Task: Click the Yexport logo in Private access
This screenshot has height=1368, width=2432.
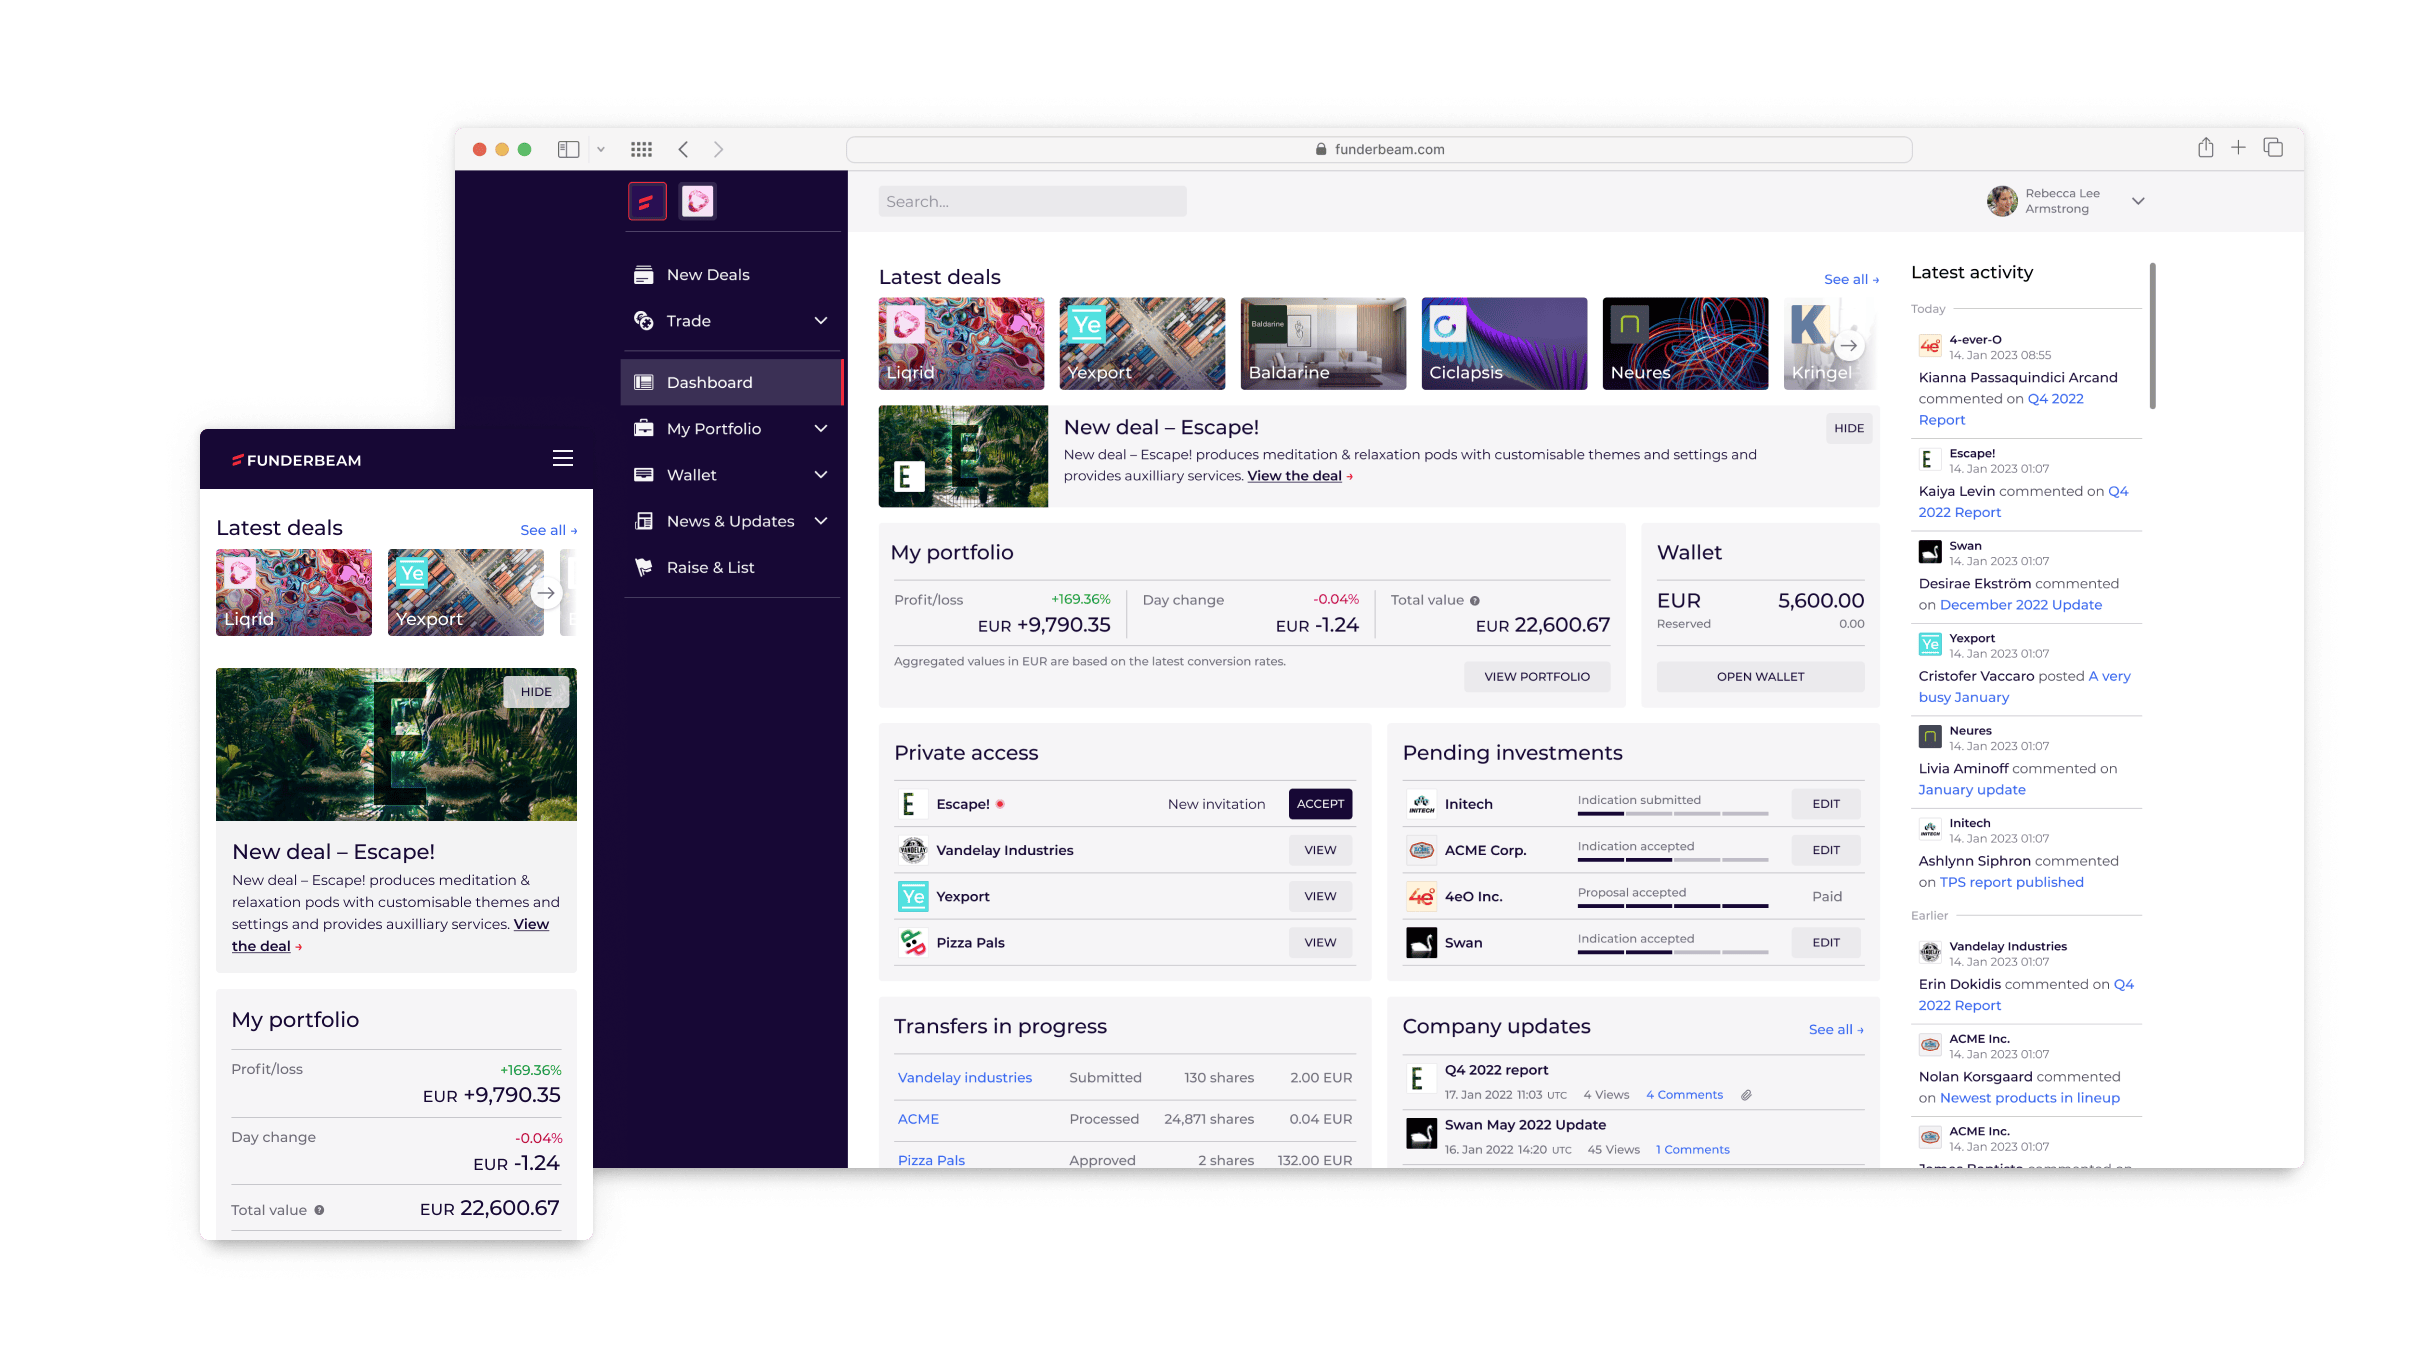Action: [x=913, y=896]
